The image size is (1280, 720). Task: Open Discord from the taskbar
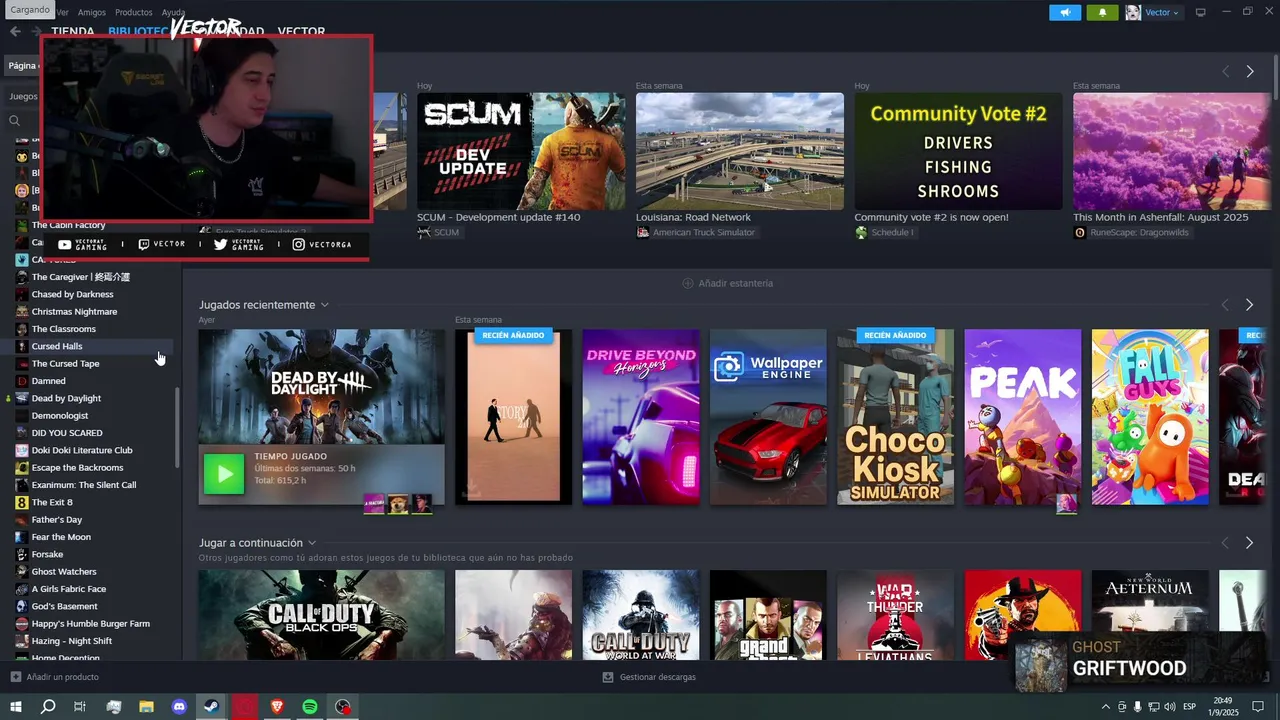(x=179, y=707)
